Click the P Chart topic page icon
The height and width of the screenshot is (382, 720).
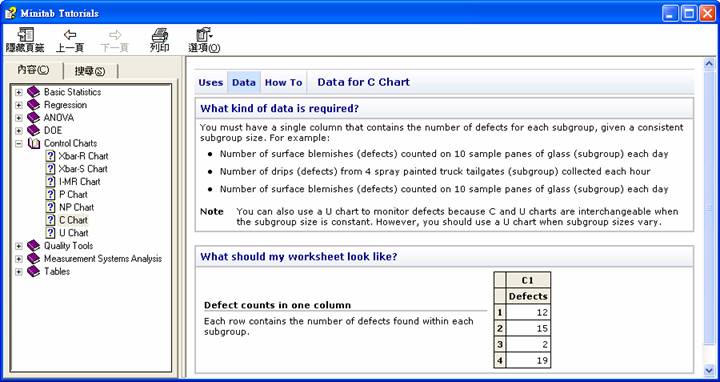click(x=51, y=195)
